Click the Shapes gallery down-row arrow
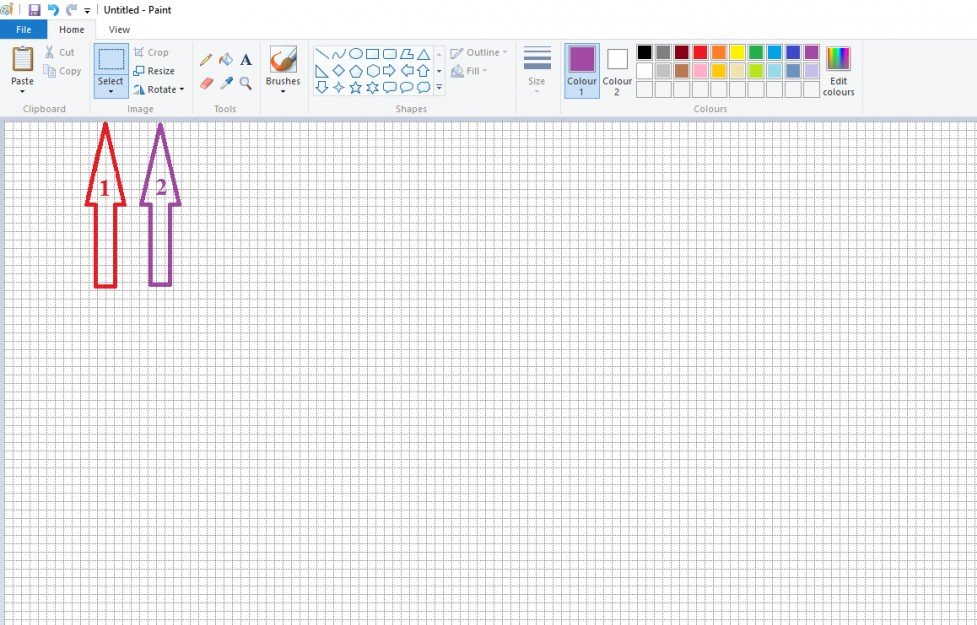The width and height of the screenshot is (977, 625). [439, 71]
